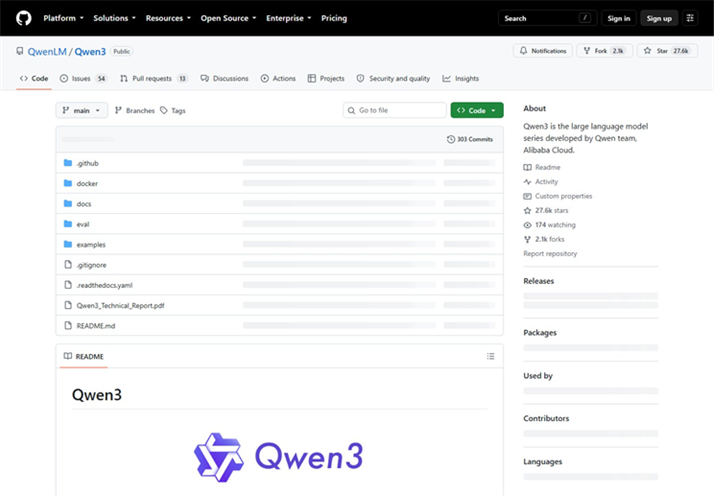Switch to the Pull requests tab
Image resolution: width=714 pixels, height=496 pixels.
point(154,78)
